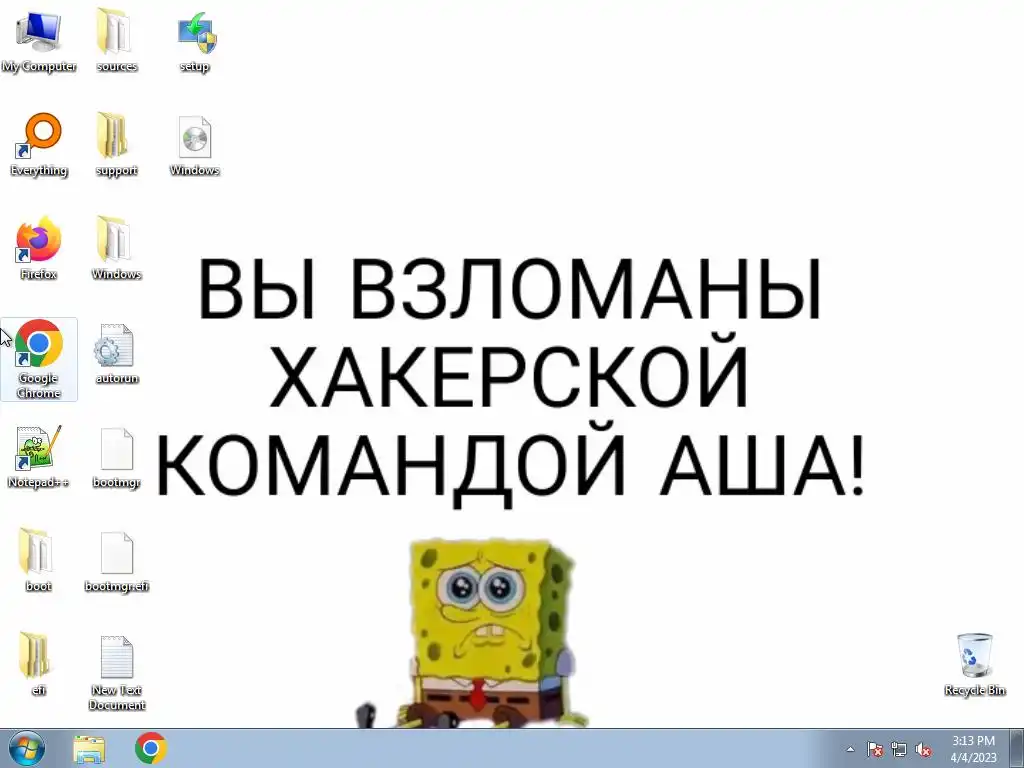
Task: Open the Windows Start menu orb
Action: pos(27,748)
